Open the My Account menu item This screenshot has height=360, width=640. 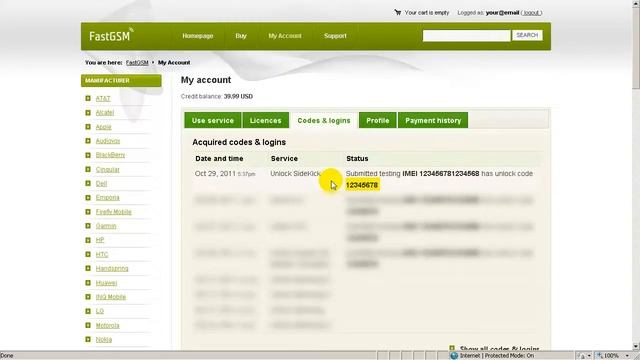click(x=285, y=36)
